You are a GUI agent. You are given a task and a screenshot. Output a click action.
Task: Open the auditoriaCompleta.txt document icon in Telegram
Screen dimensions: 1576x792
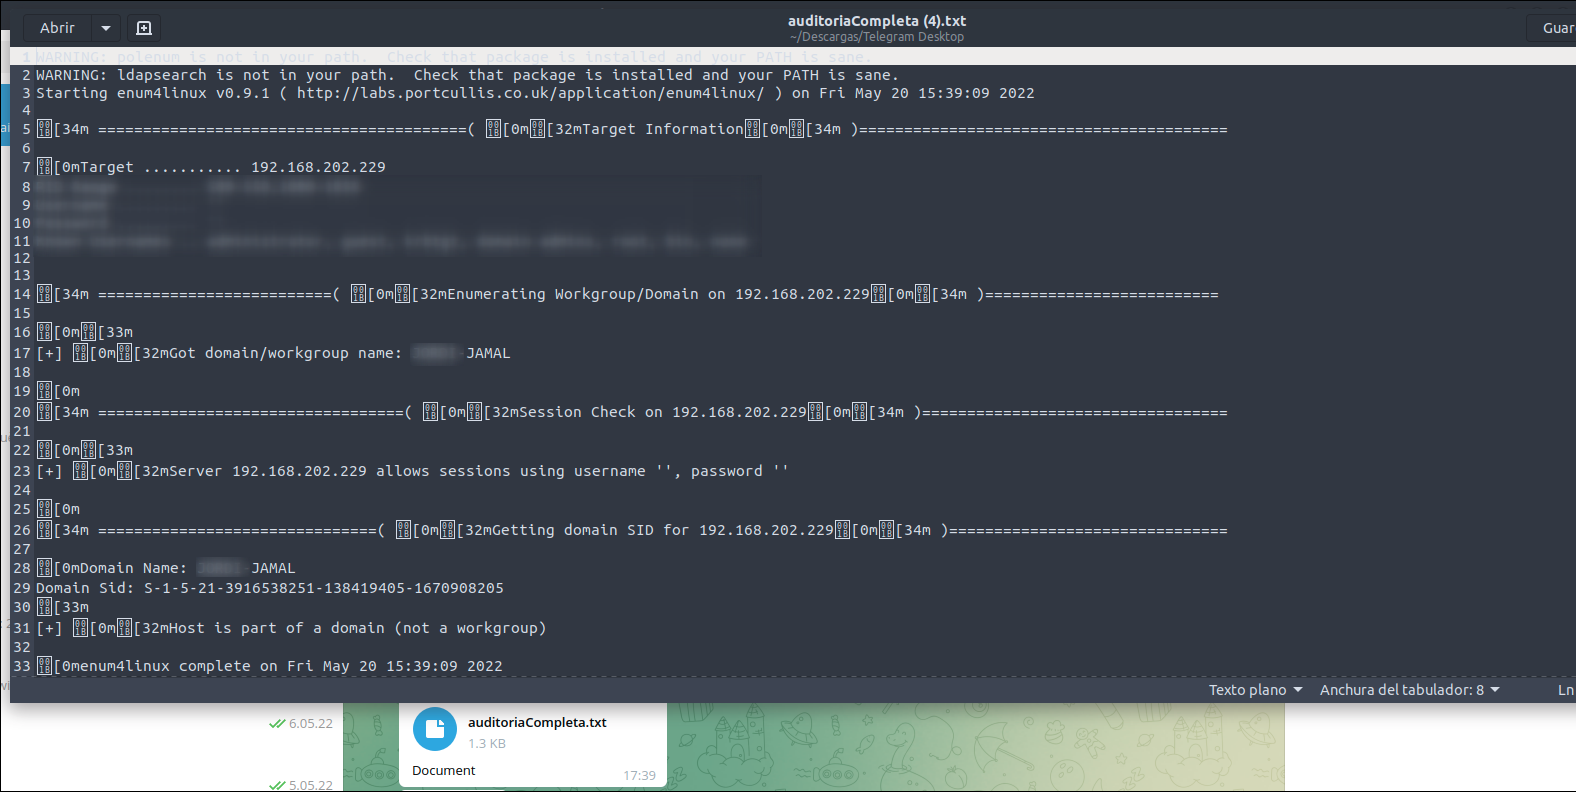(x=435, y=730)
